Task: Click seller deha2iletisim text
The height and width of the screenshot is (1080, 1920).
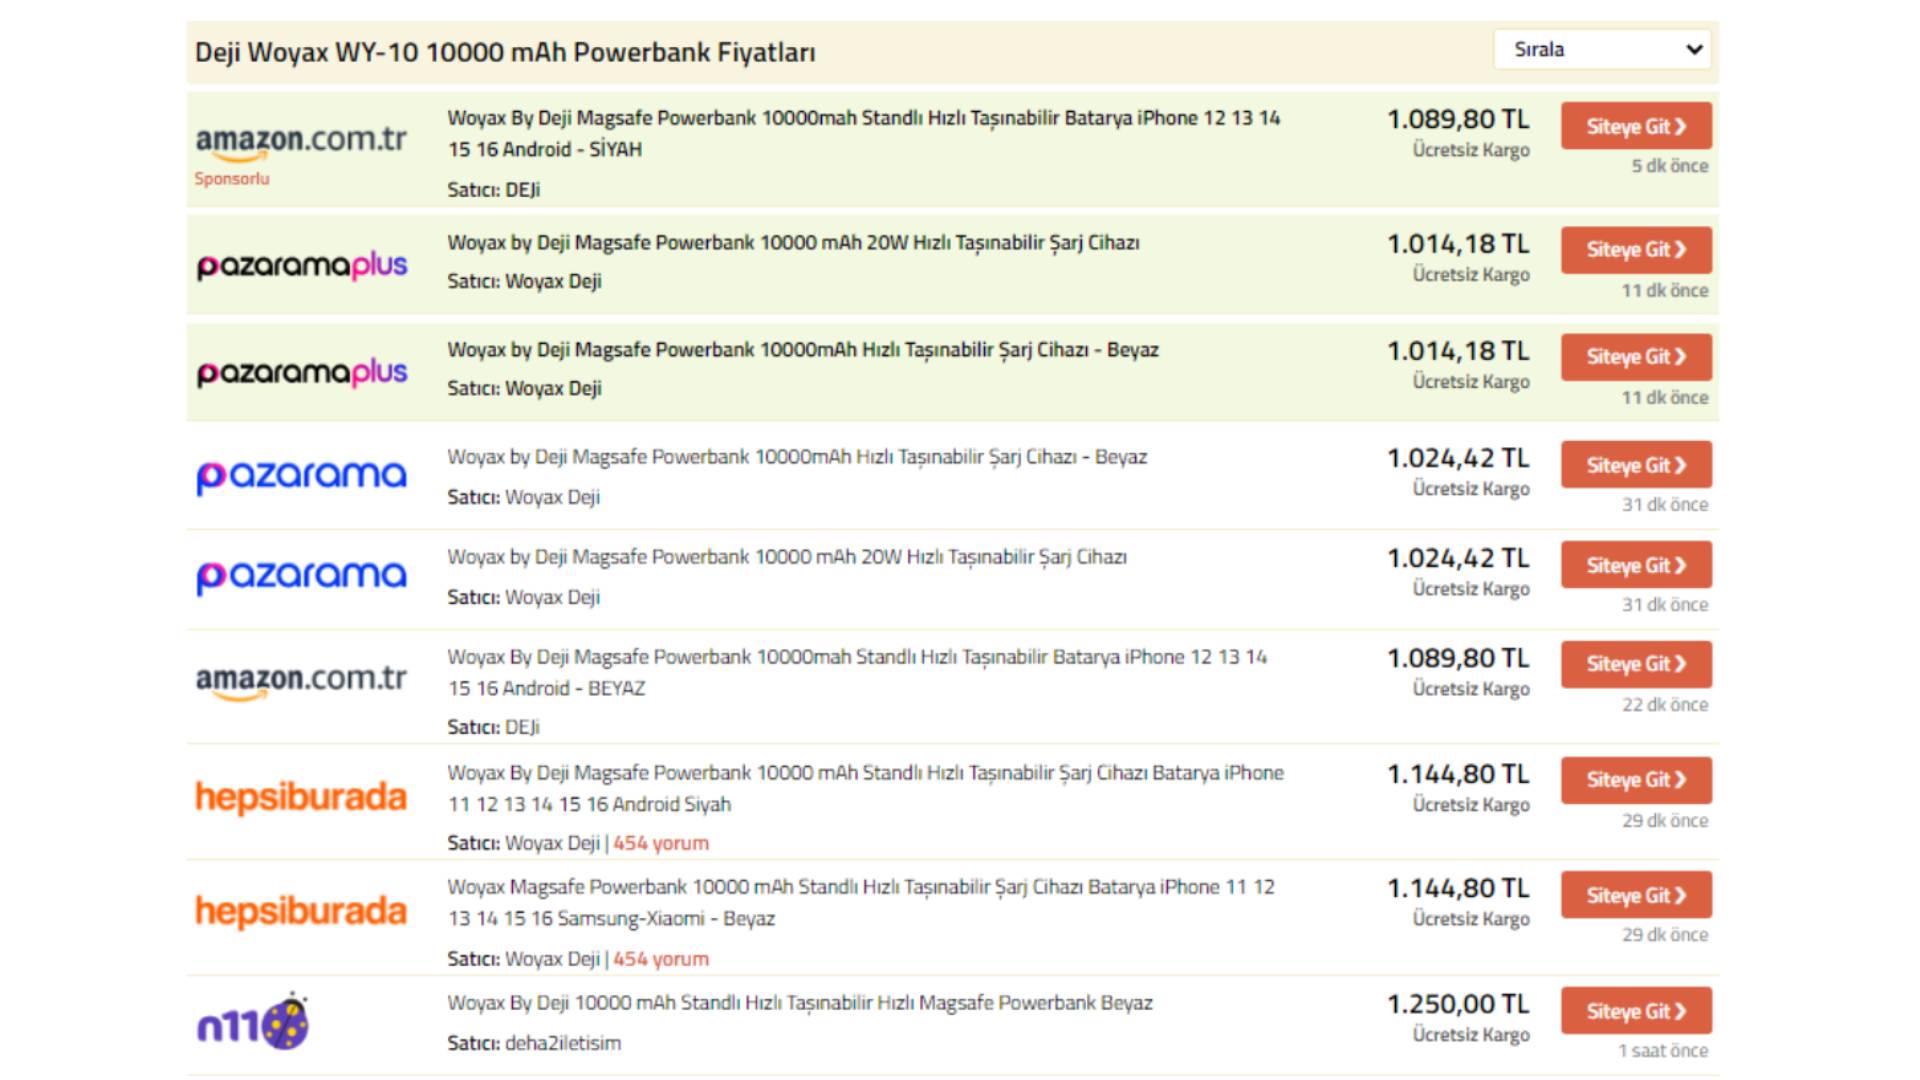Action: 563,1043
